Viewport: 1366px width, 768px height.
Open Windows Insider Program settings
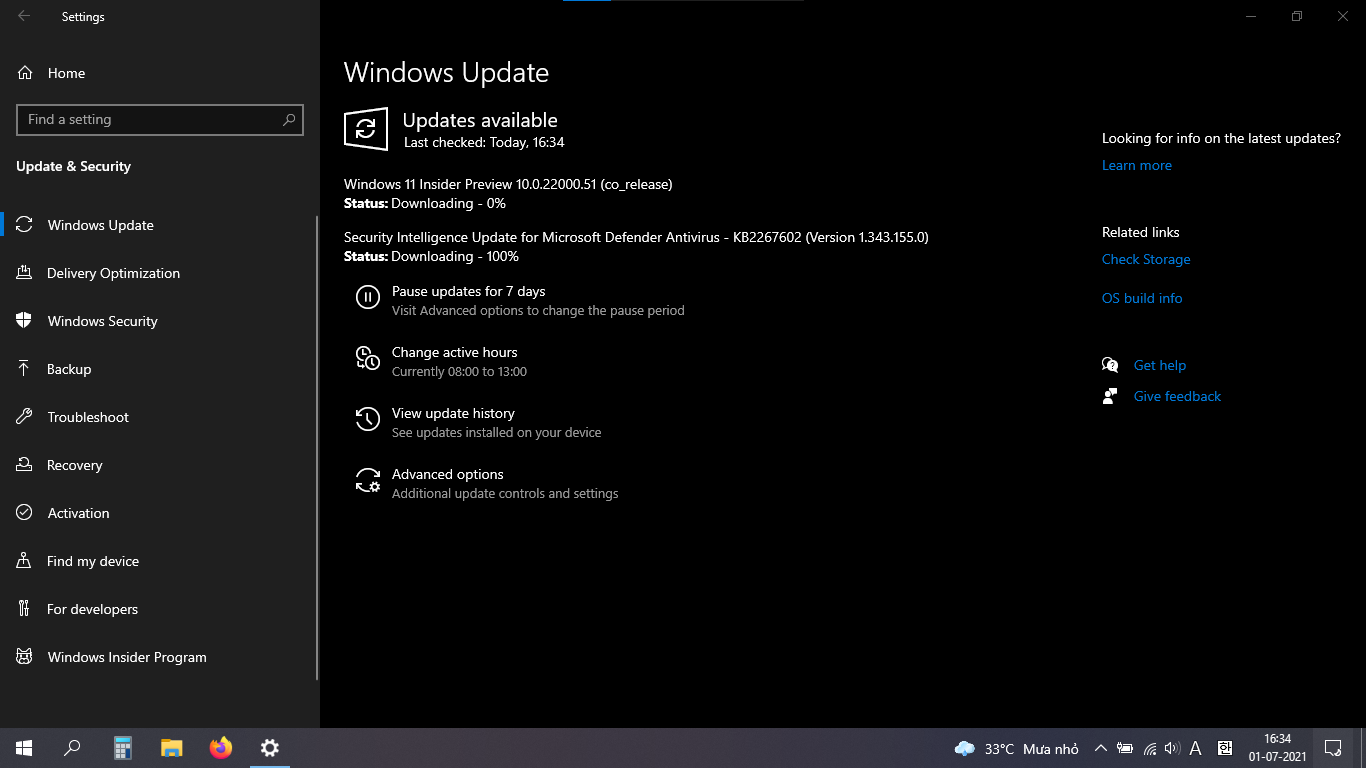coord(160,657)
